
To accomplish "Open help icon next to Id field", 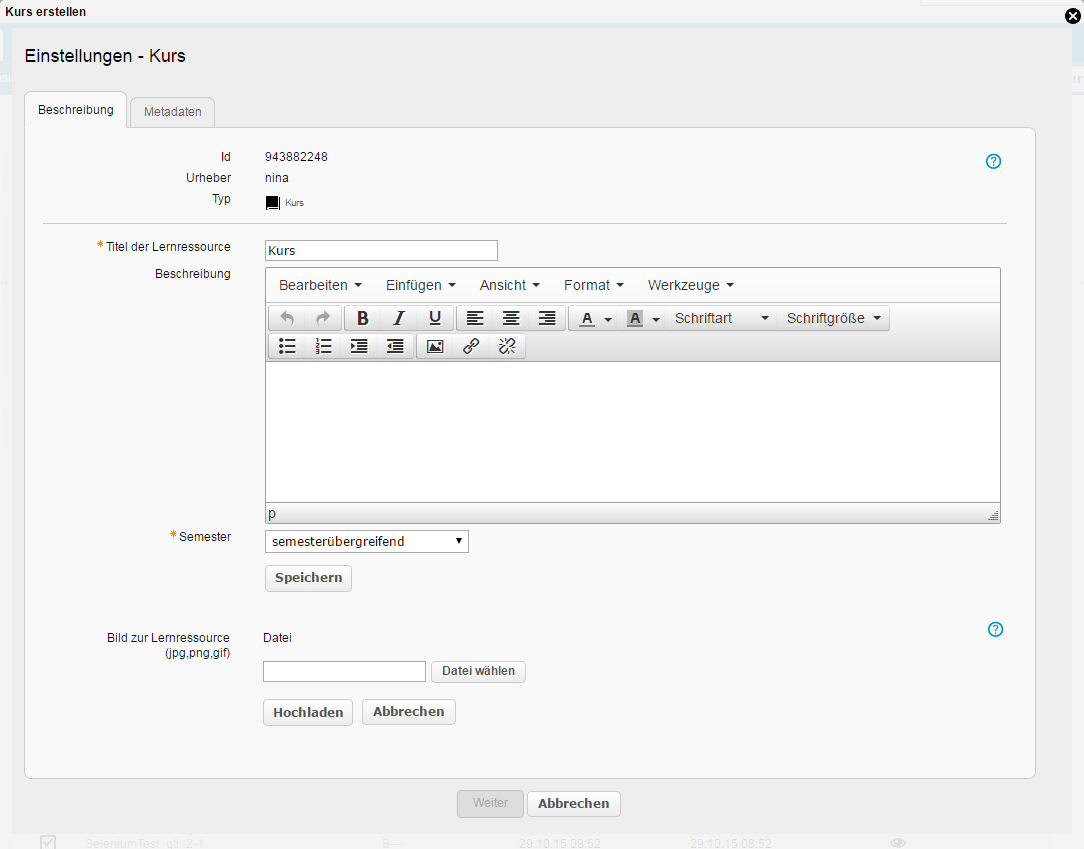I will 994,161.
